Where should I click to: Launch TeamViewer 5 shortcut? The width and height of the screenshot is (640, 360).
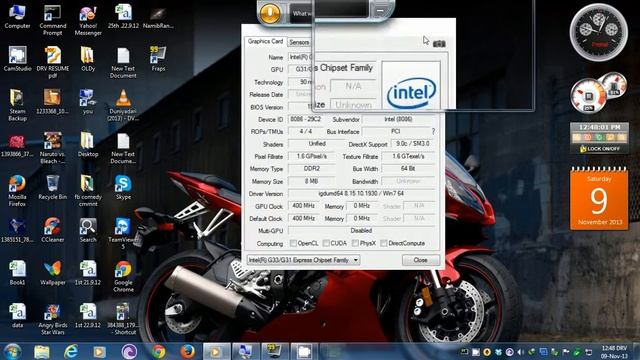(x=123, y=233)
